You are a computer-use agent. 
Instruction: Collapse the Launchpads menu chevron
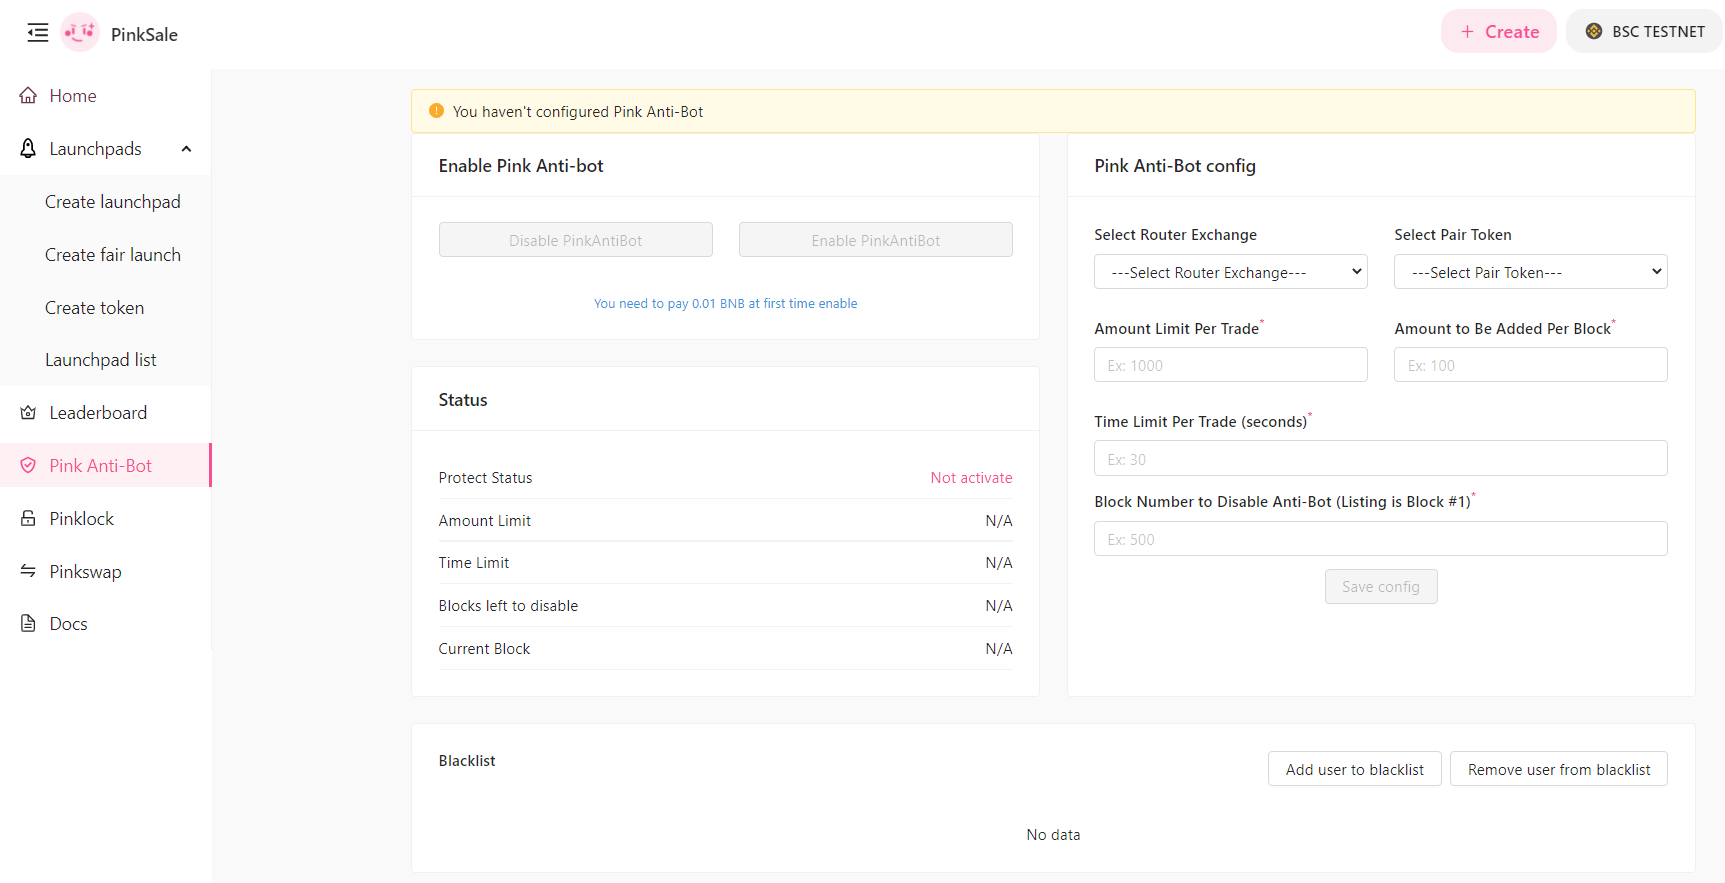point(186,149)
